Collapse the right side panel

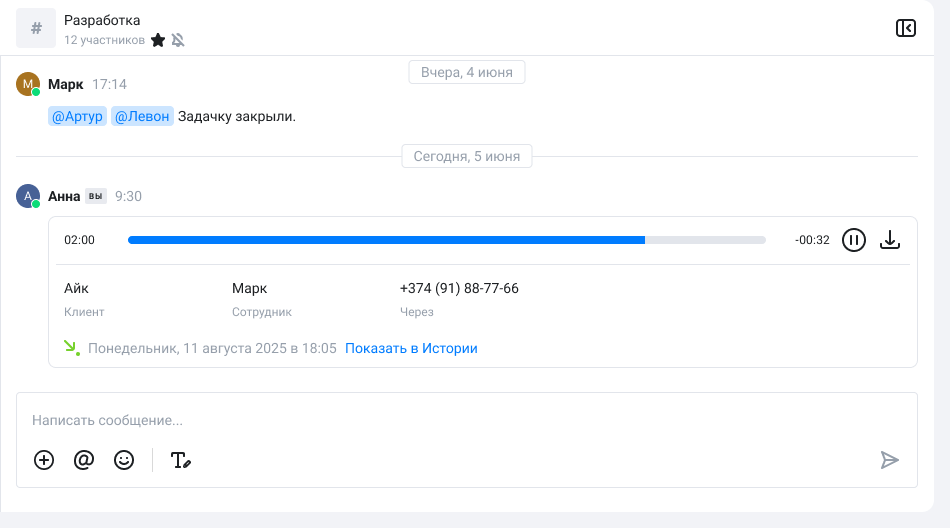(x=905, y=28)
